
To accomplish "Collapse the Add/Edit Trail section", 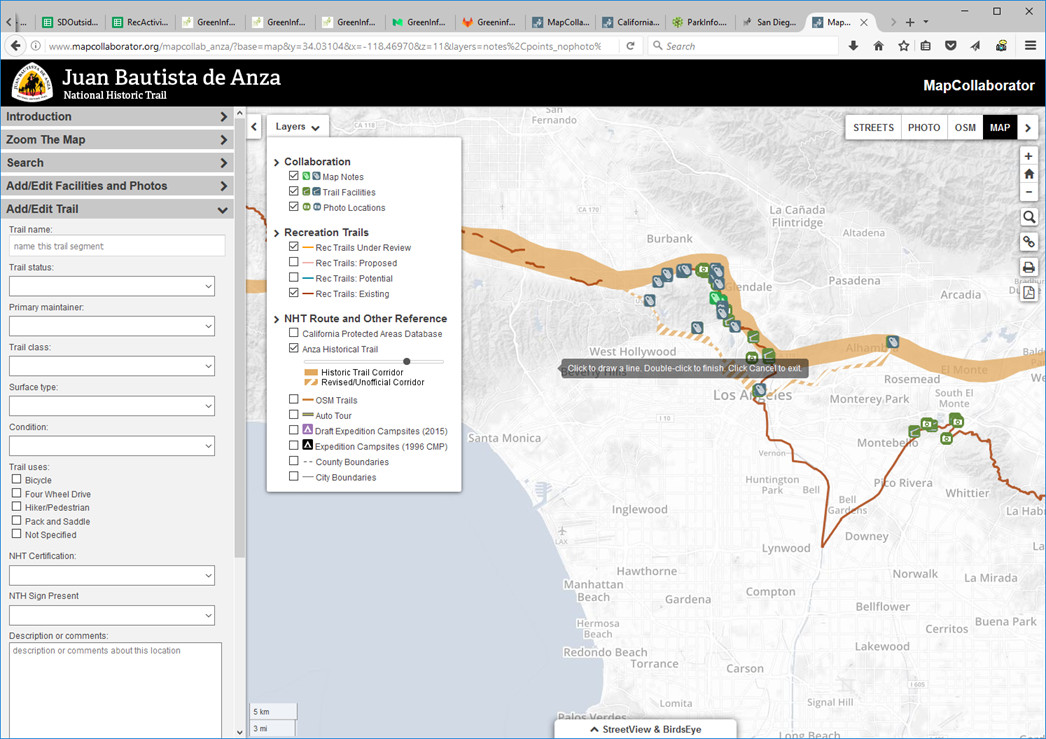I will point(117,209).
